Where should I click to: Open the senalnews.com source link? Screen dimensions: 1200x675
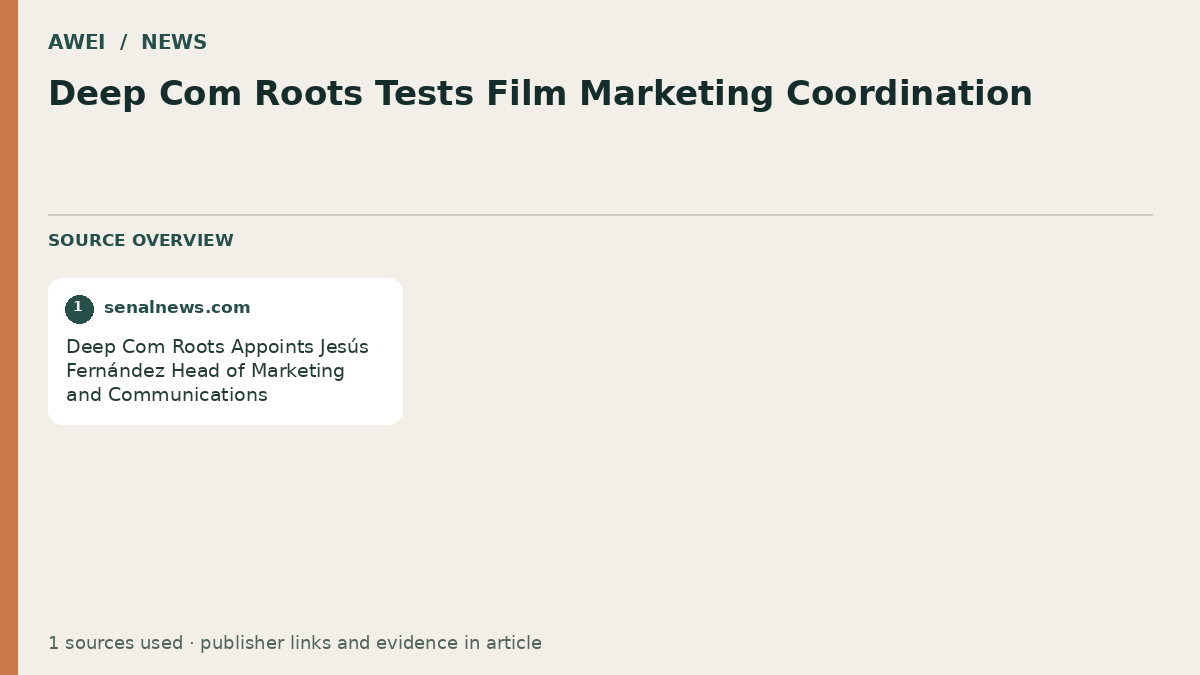(x=177, y=308)
